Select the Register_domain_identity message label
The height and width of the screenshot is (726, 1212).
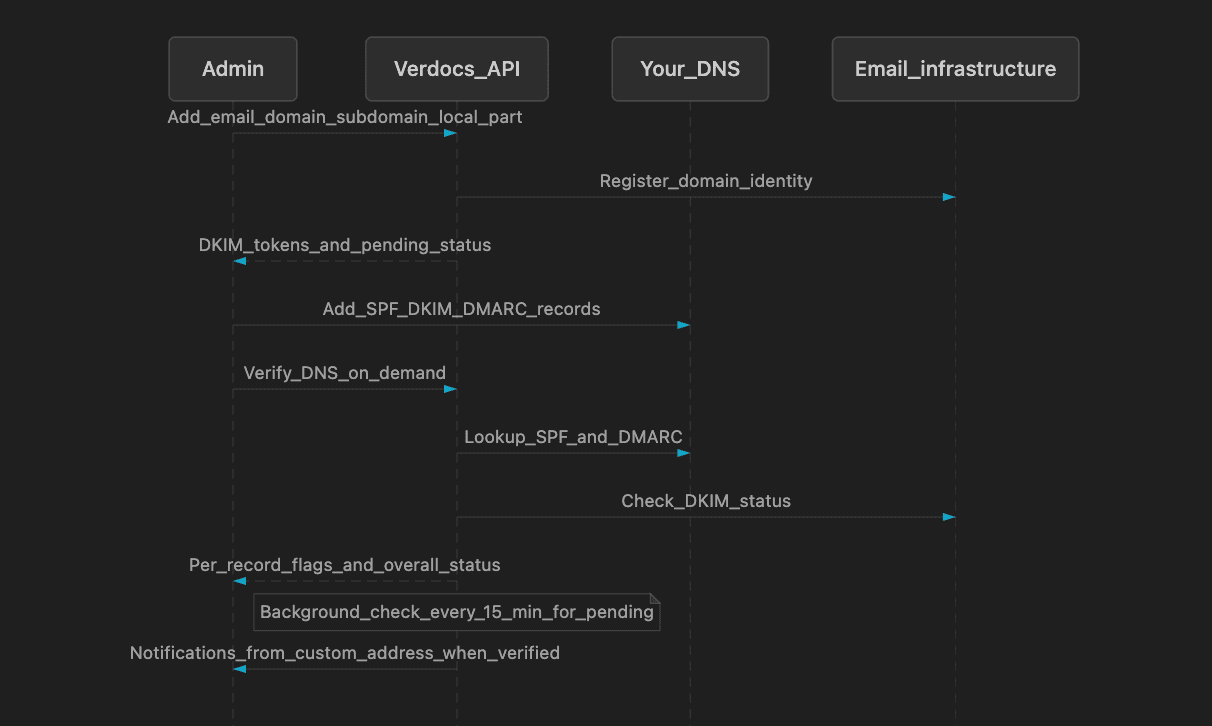[x=706, y=181]
